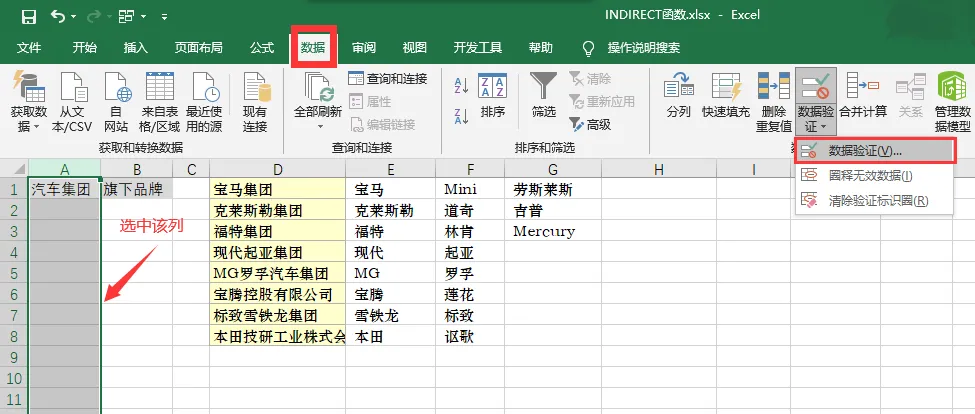This screenshot has height=414, width=975.
Task: Click sort descending Z-A icon
Action: point(461,116)
